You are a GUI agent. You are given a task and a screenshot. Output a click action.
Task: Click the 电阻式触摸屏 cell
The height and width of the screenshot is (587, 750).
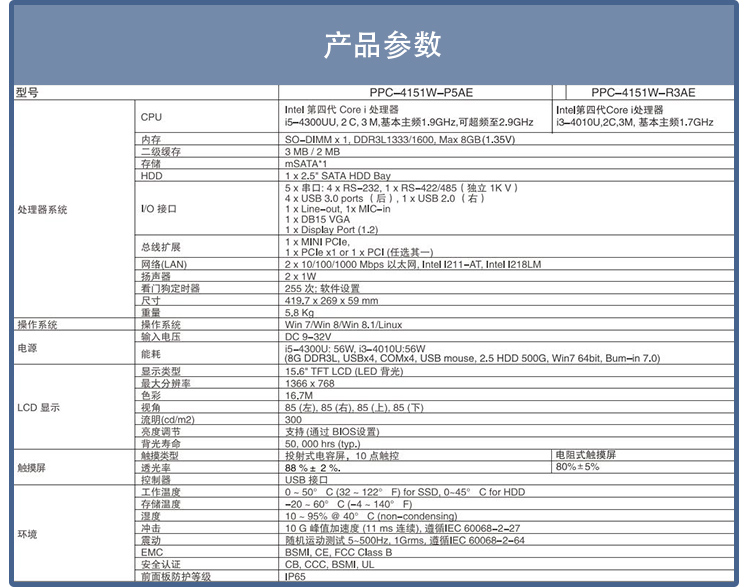tap(591, 455)
